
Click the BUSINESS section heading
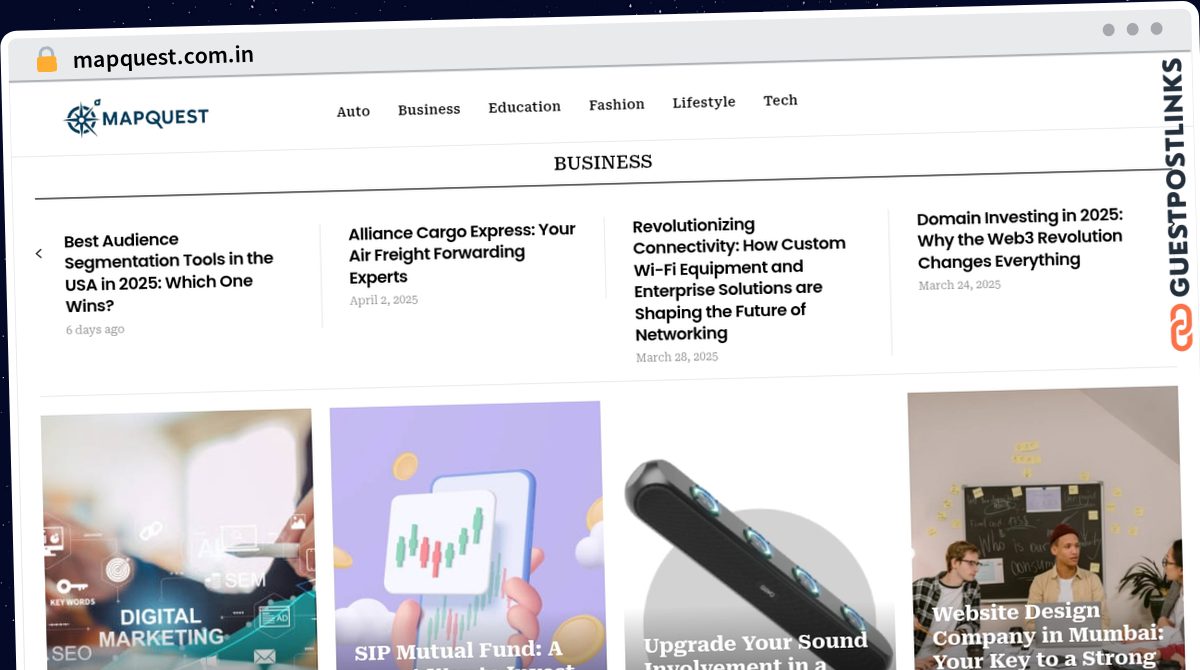pyautogui.click(x=603, y=163)
